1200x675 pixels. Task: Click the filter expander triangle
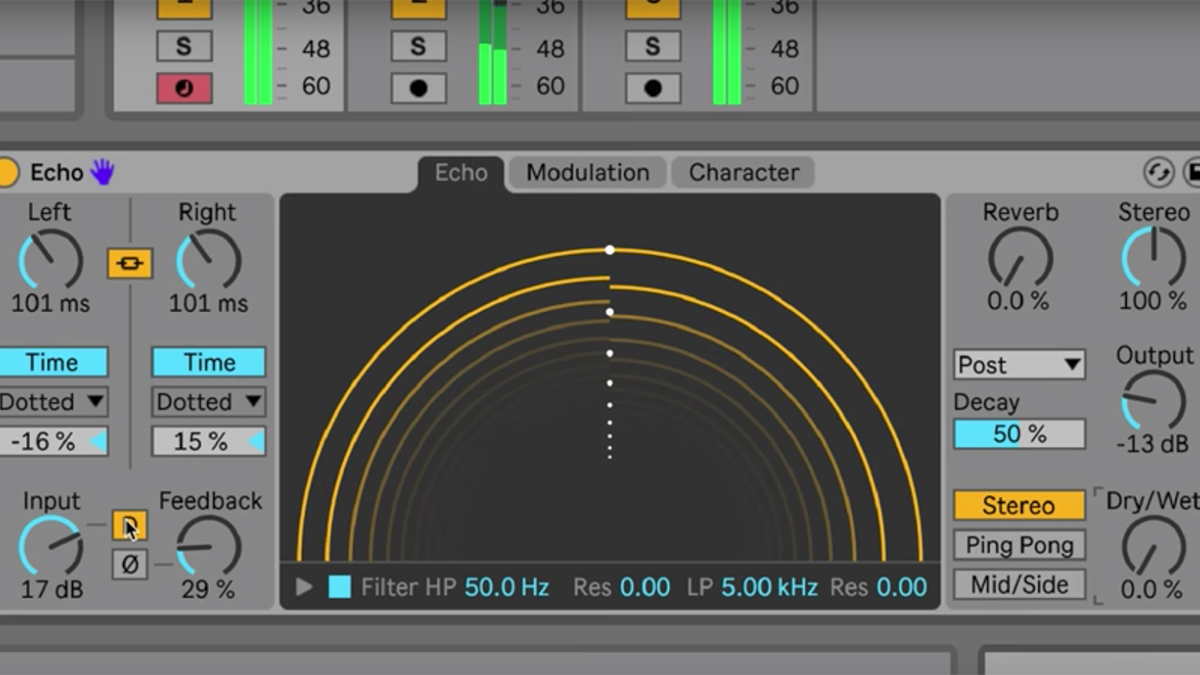pyautogui.click(x=304, y=588)
